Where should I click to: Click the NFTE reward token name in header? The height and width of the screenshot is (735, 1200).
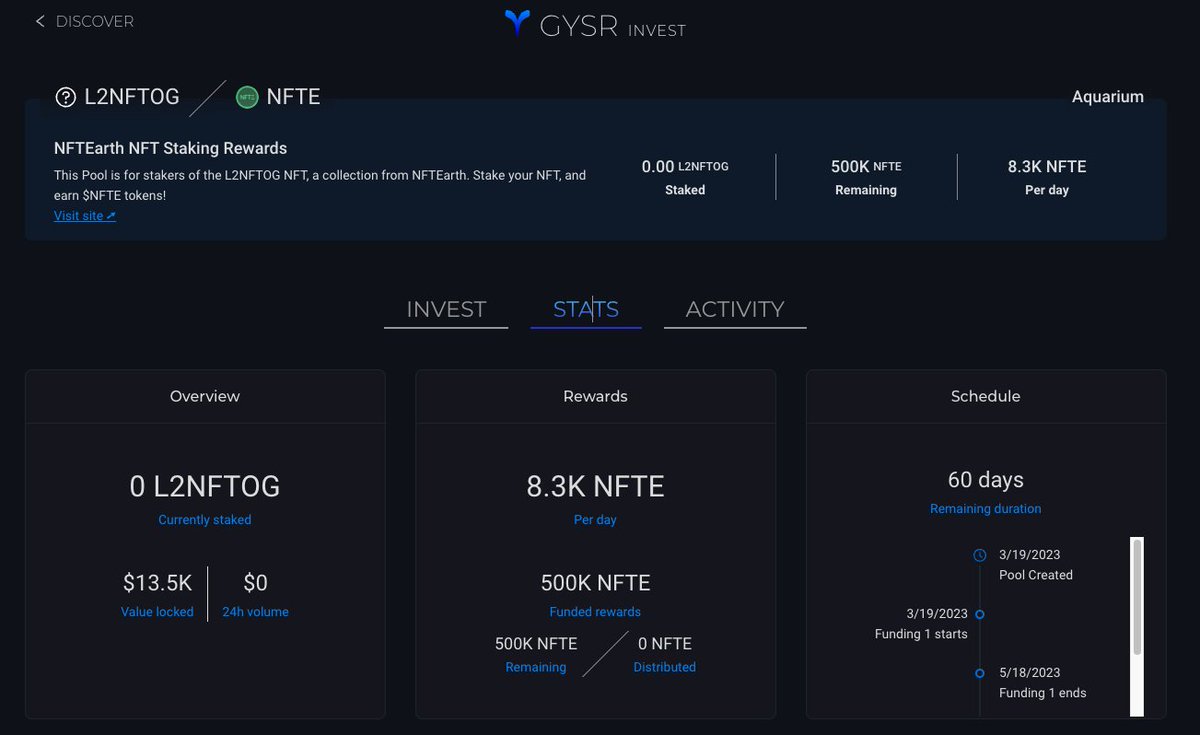293,97
